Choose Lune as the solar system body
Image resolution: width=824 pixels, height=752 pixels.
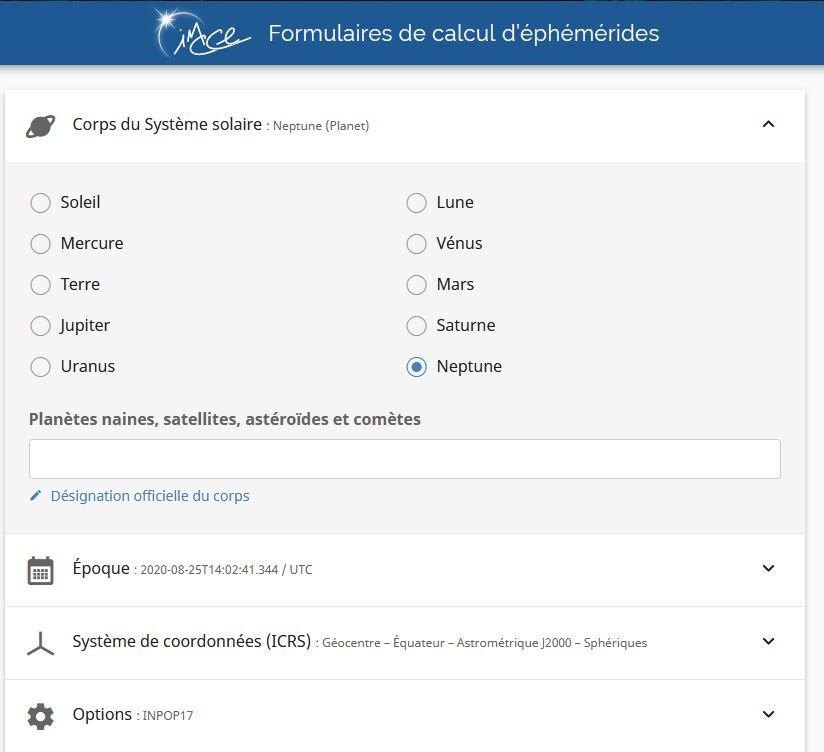(x=416, y=203)
